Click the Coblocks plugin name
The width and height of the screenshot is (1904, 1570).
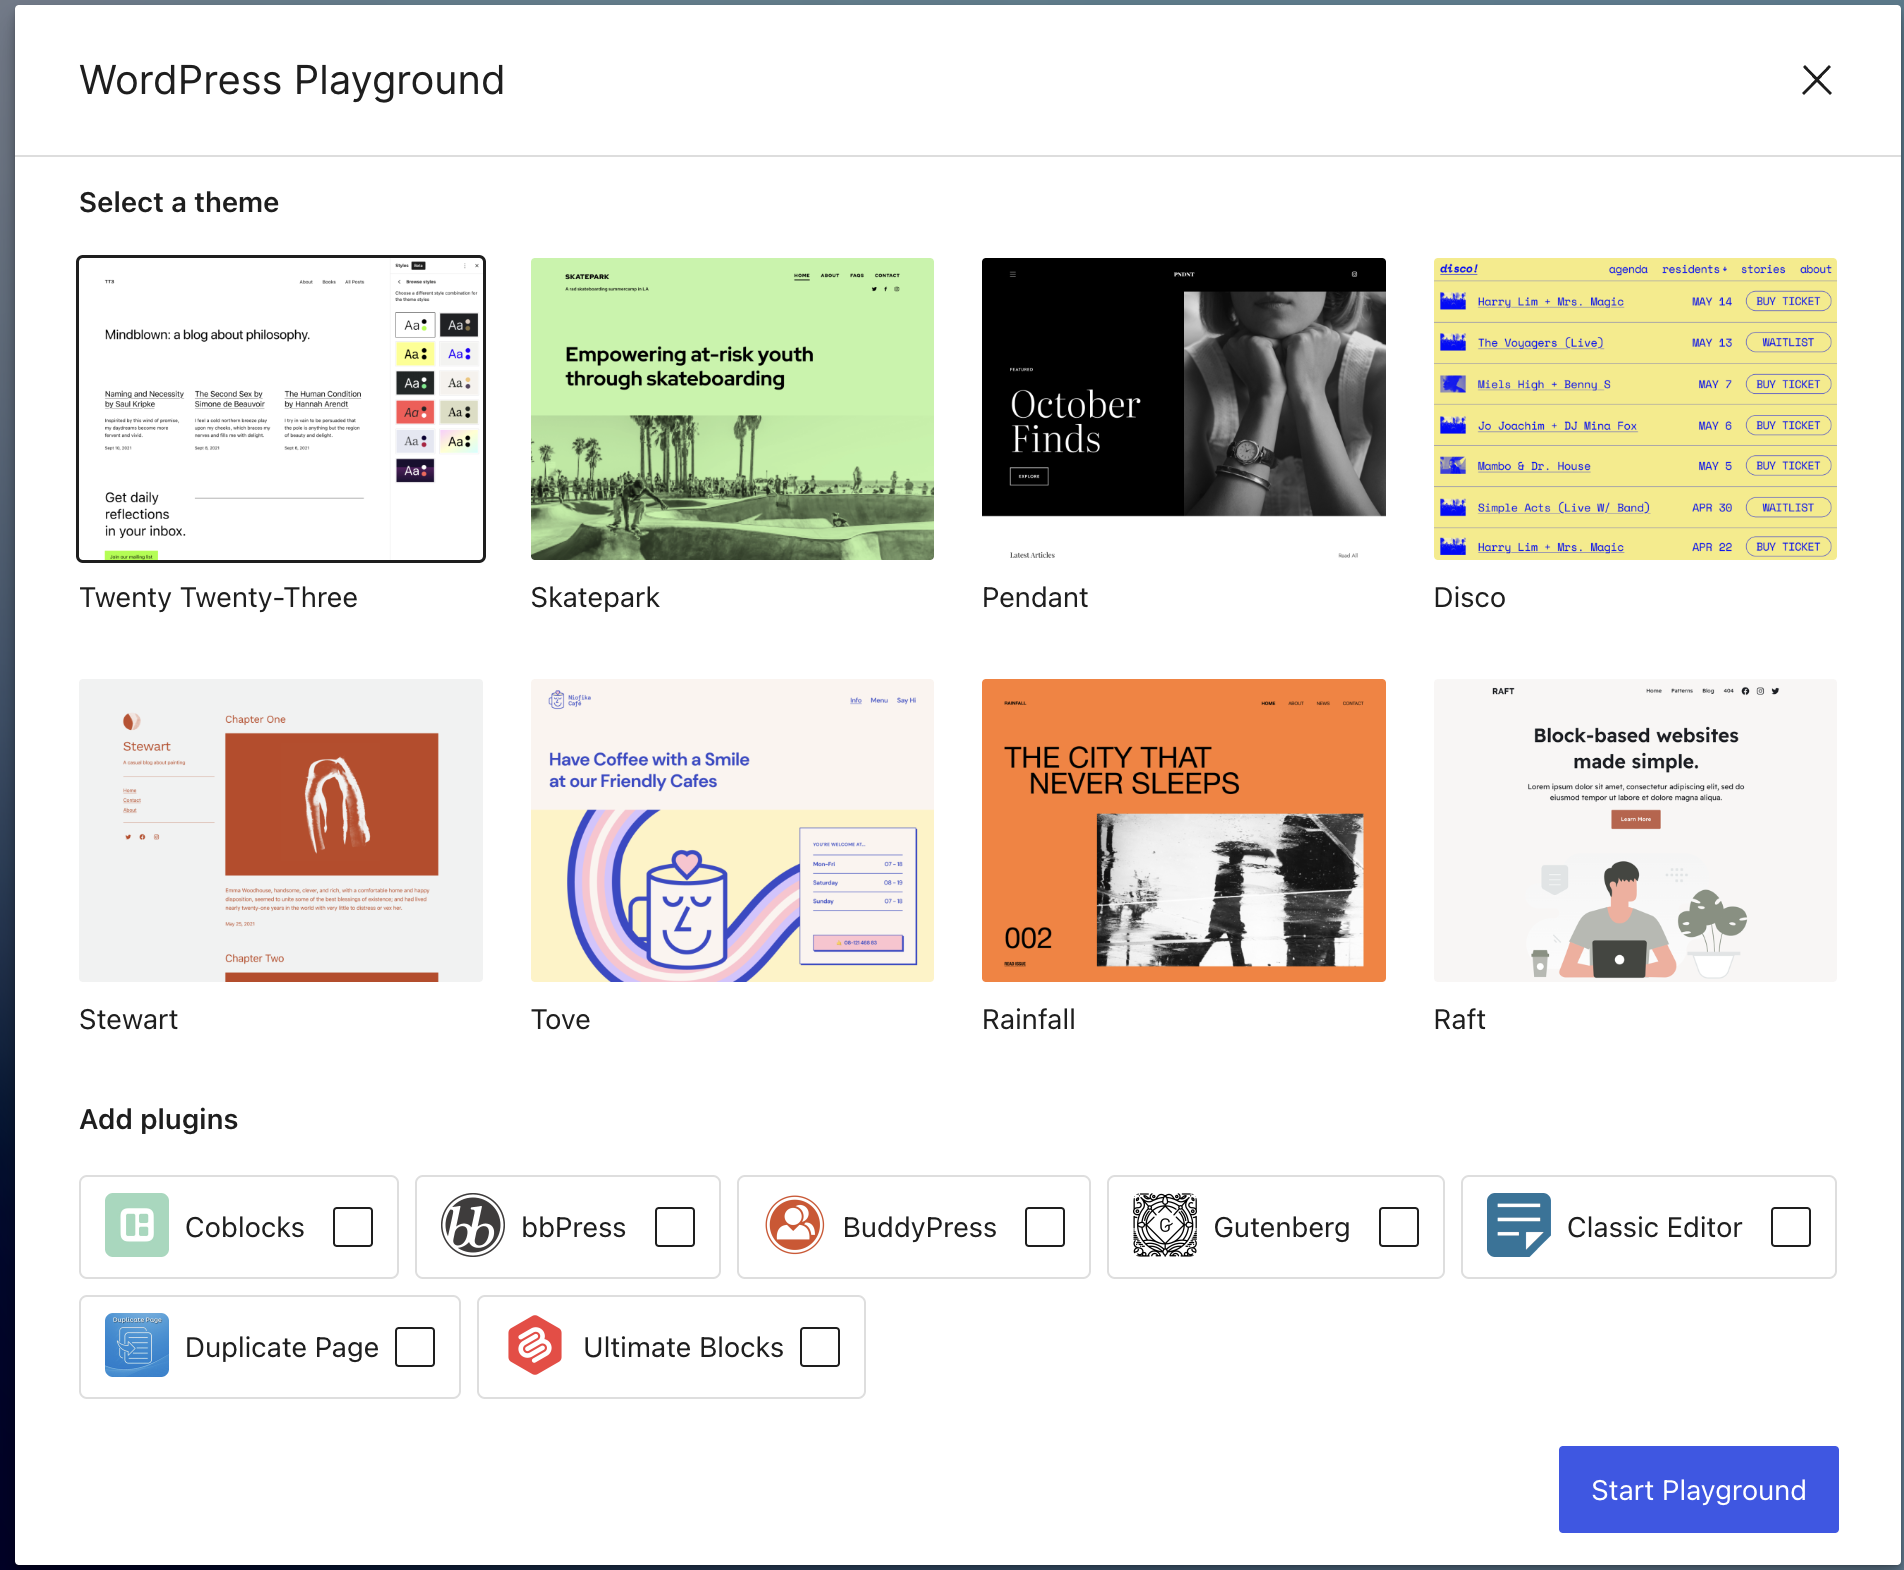[x=245, y=1227]
